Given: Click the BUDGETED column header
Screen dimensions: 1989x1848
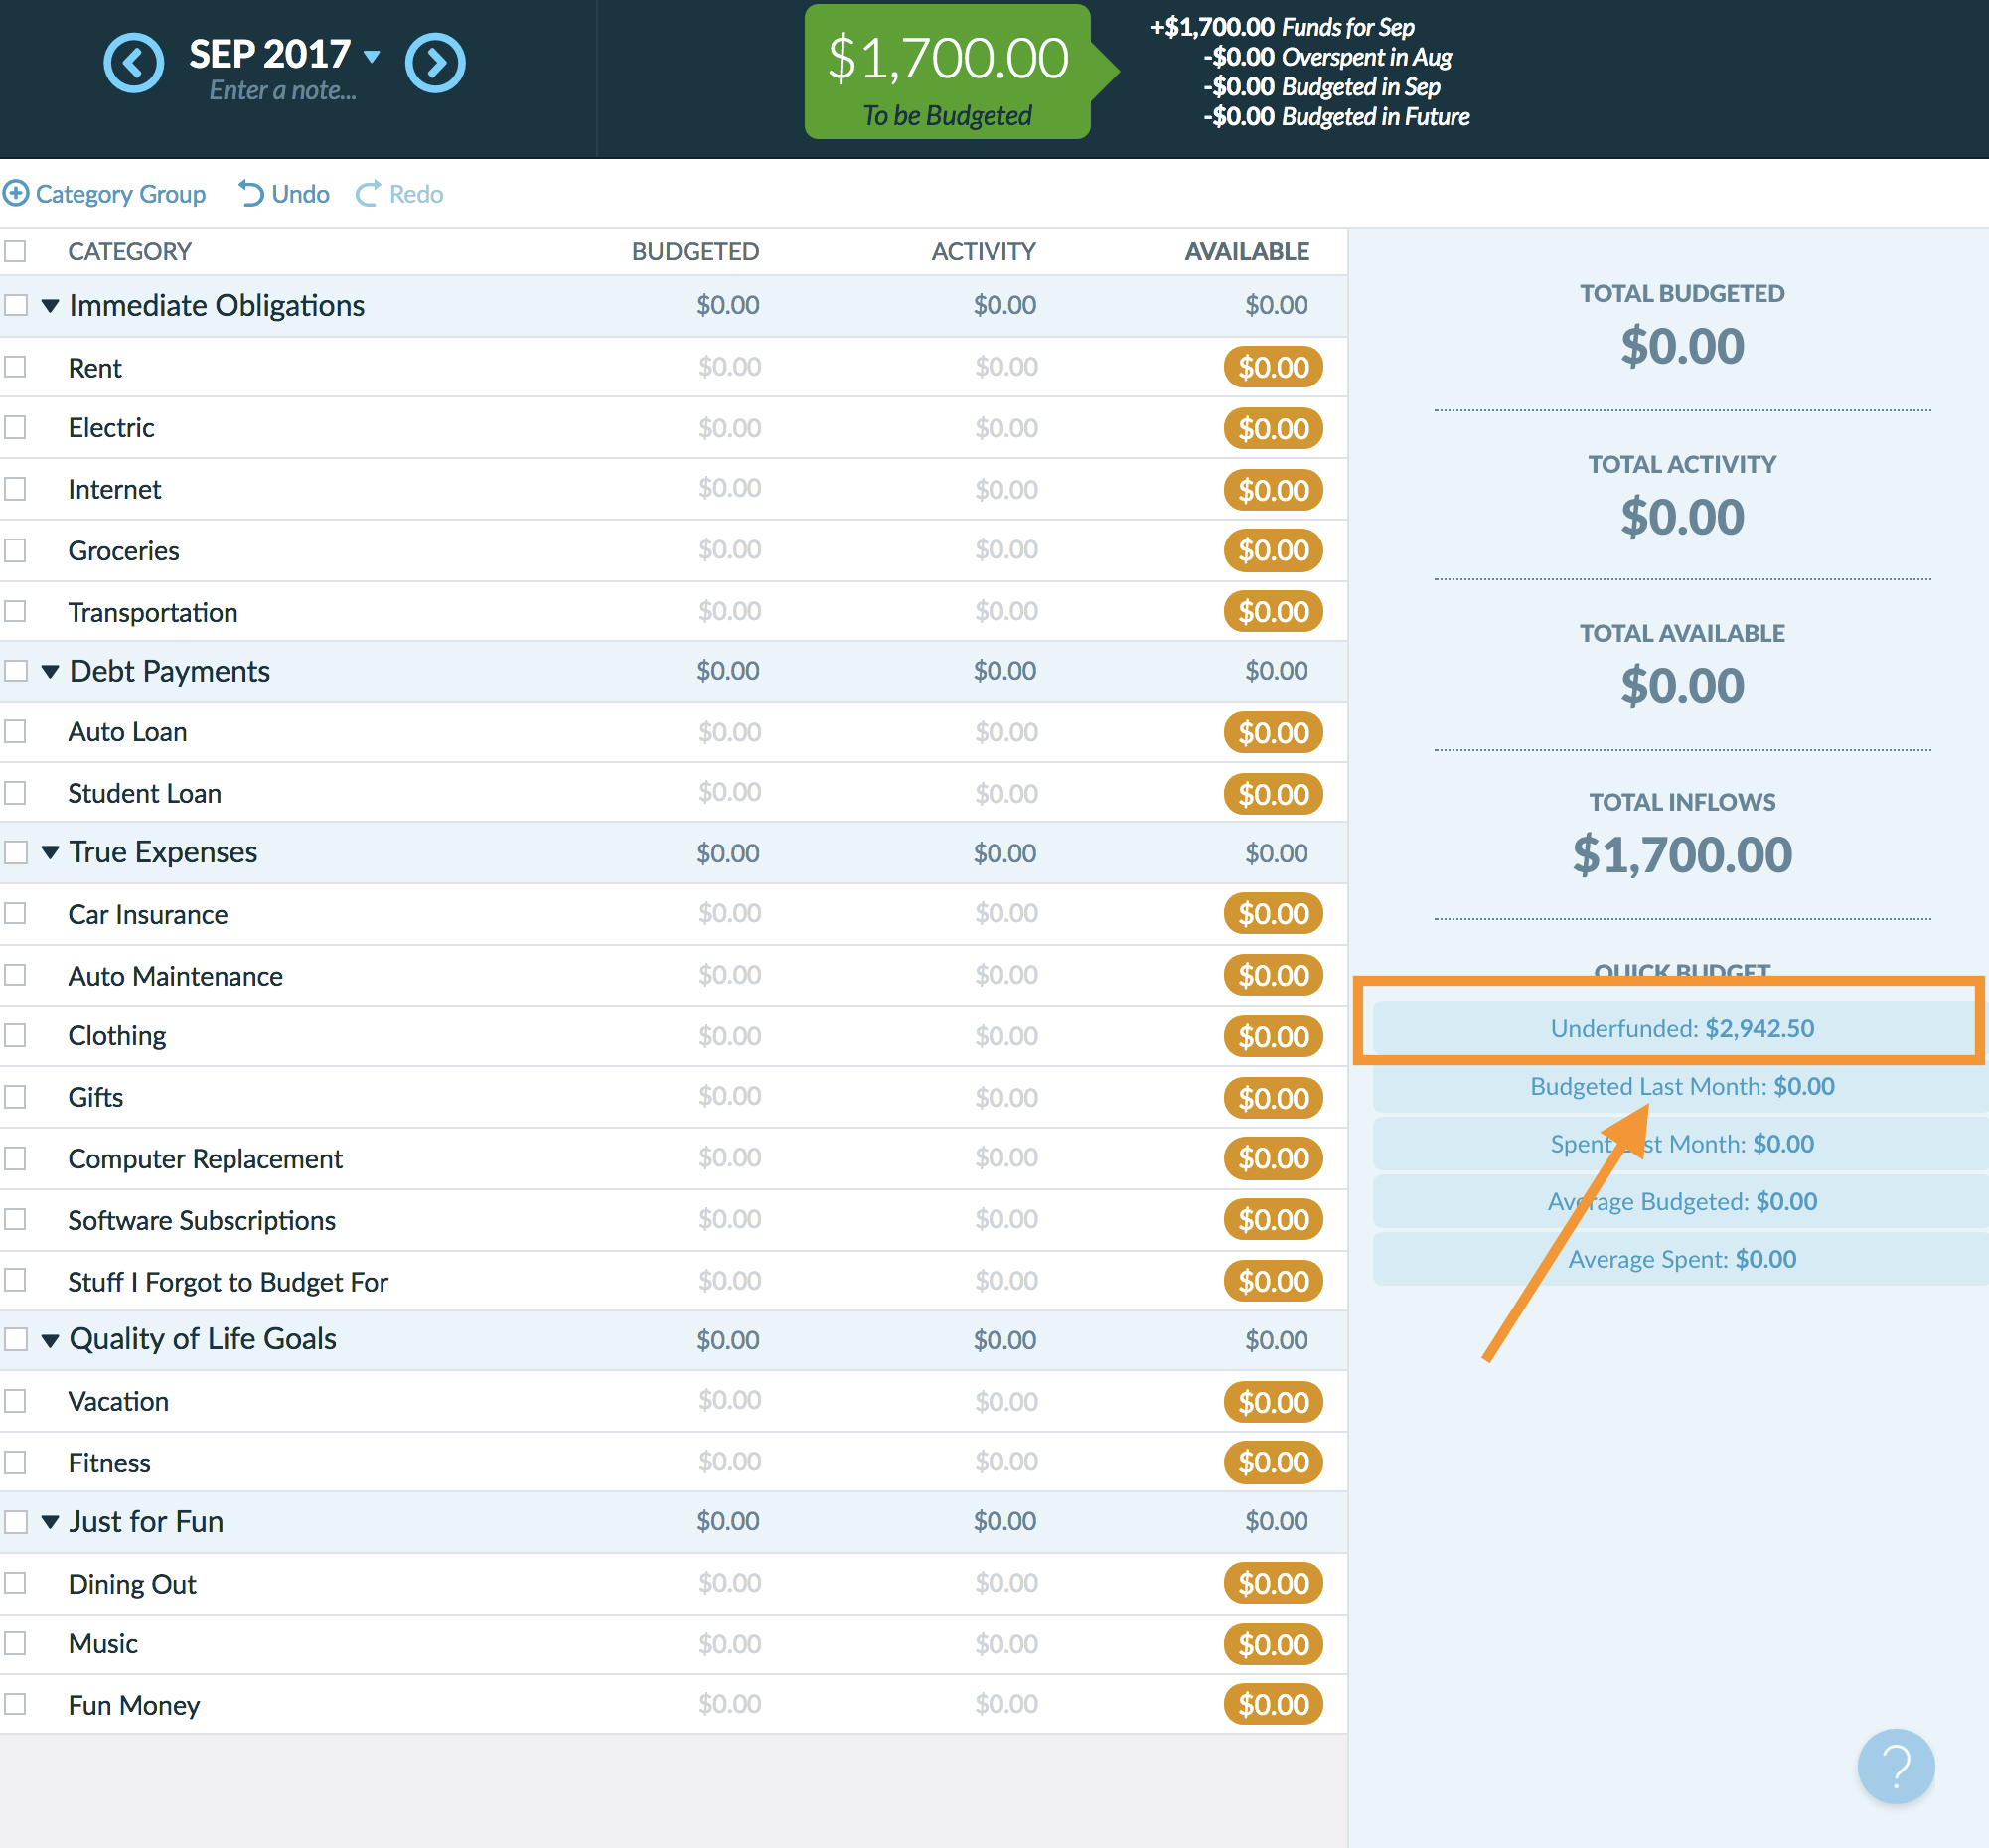Looking at the screenshot, I should coord(695,252).
